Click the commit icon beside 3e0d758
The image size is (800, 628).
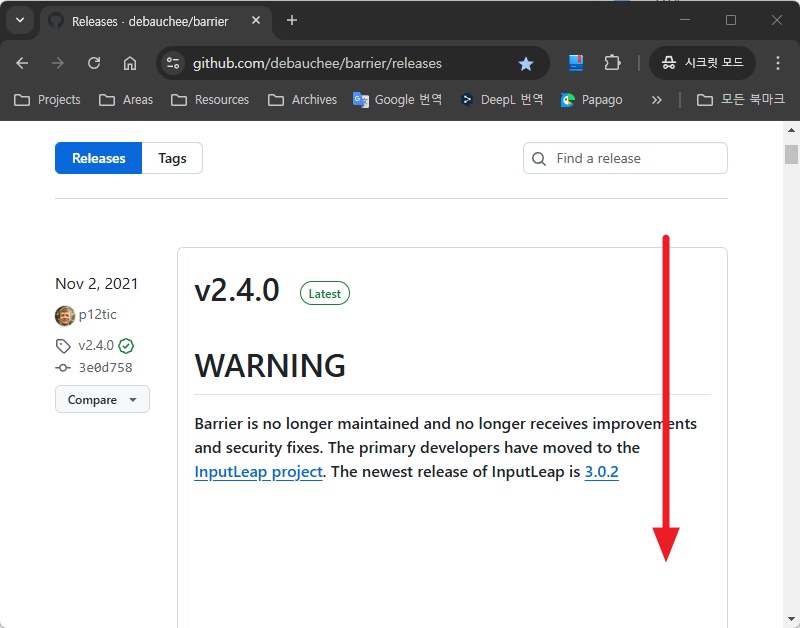coord(63,367)
